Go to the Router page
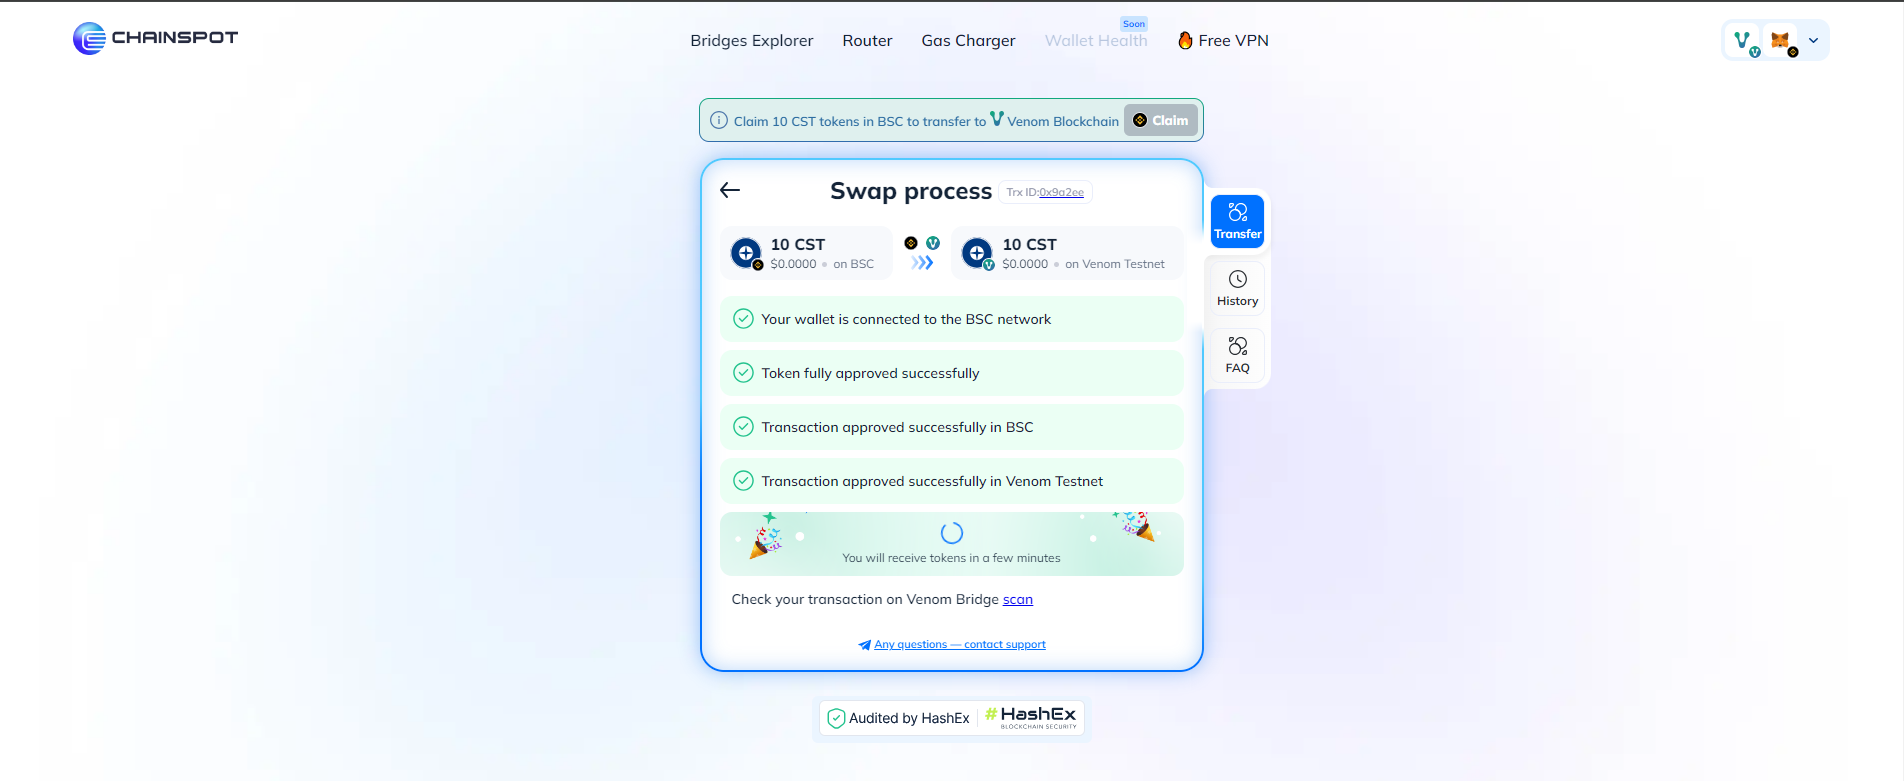The width and height of the screenshot is (1904, 781). click(x=867, y=41)
